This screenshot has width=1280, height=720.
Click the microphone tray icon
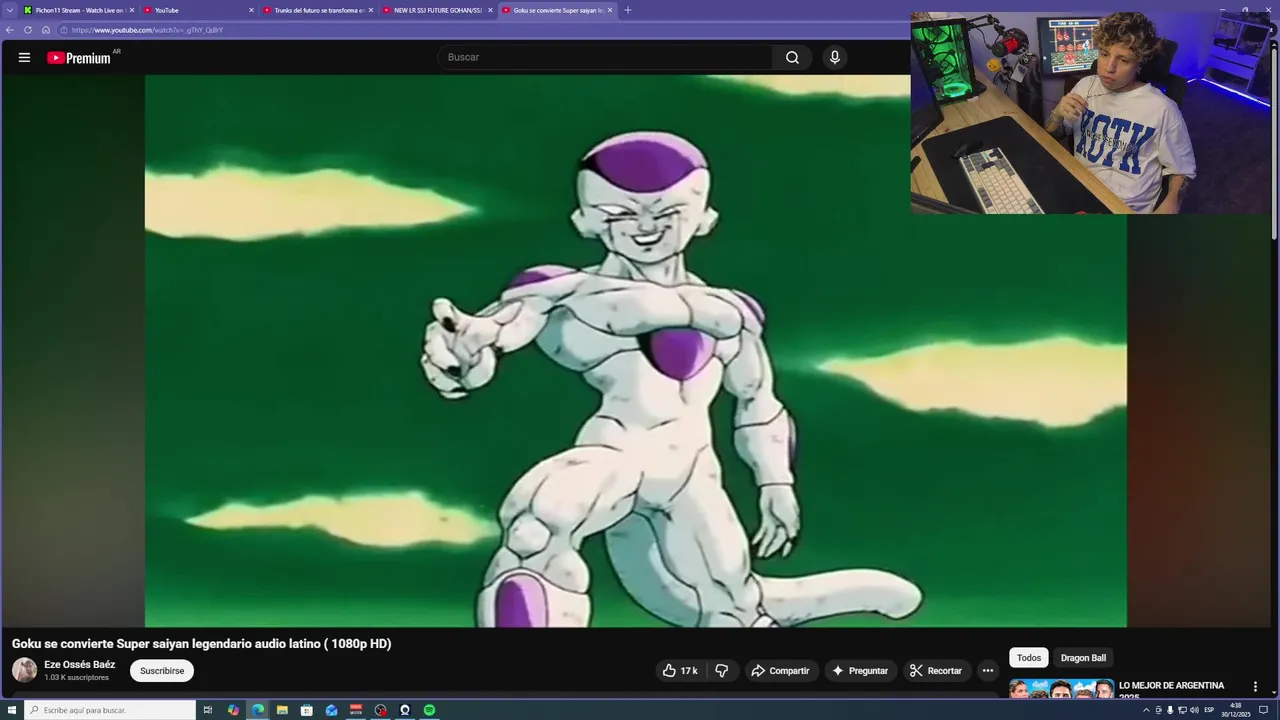click(1170, 710)
